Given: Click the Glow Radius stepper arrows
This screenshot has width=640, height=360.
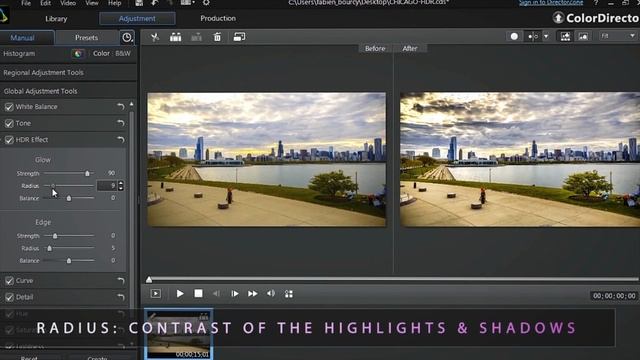Looking at the screenshot, I should [x=121, y=186].
